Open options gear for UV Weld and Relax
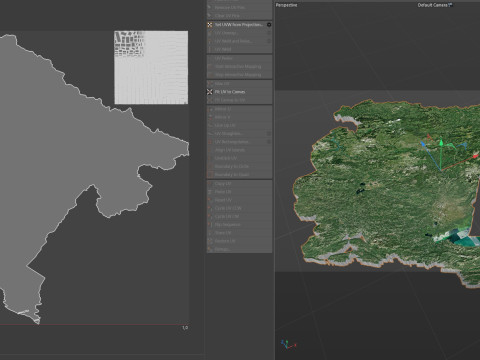The width and height of the screenshot is (480, 360). click(269, 41)
